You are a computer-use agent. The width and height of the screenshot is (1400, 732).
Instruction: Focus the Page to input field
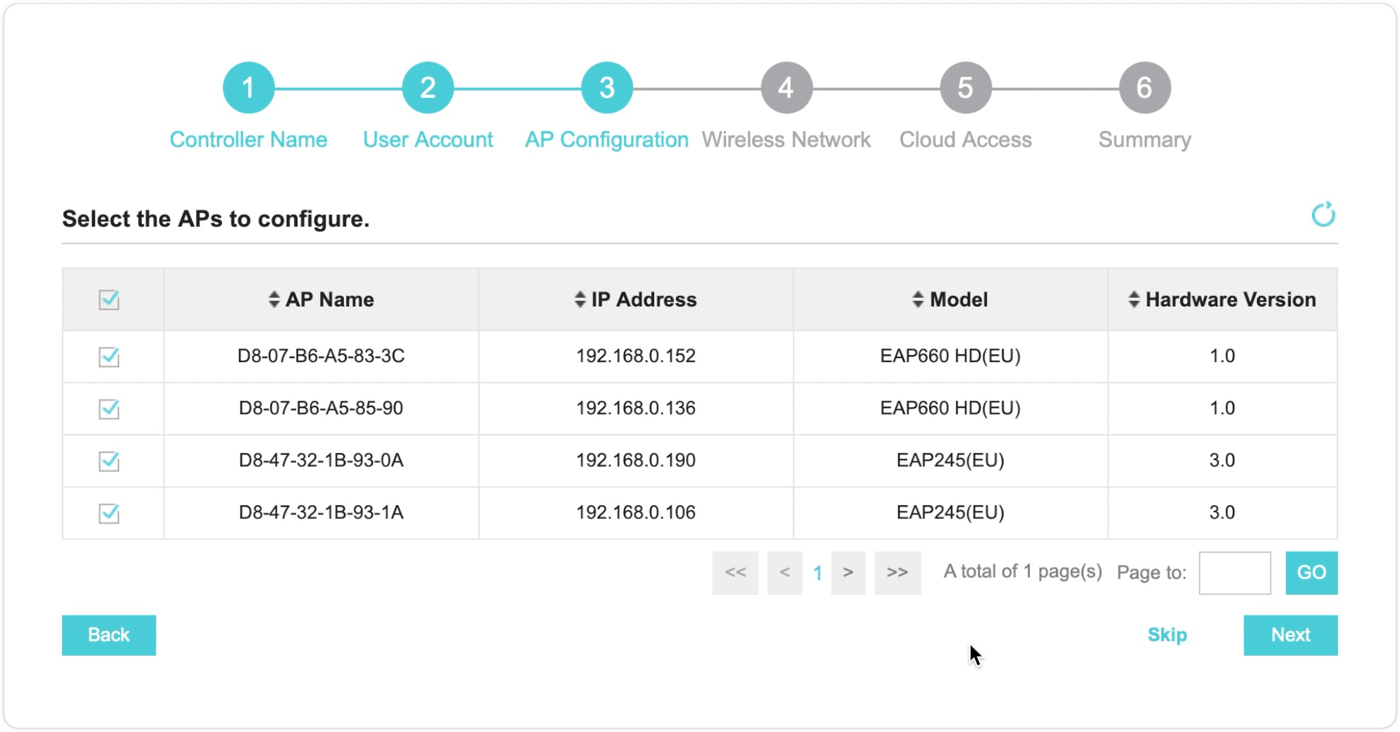coord(1234,573)
